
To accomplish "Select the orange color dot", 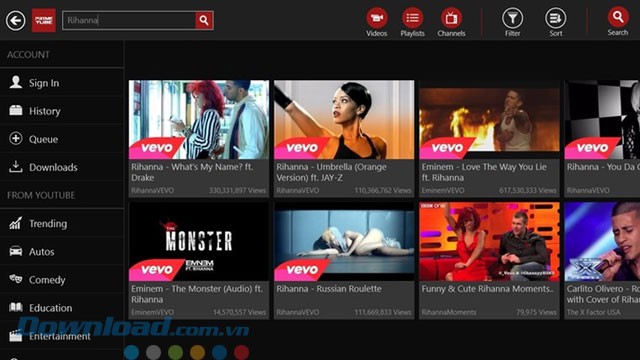I will click(x=198, y=352).
